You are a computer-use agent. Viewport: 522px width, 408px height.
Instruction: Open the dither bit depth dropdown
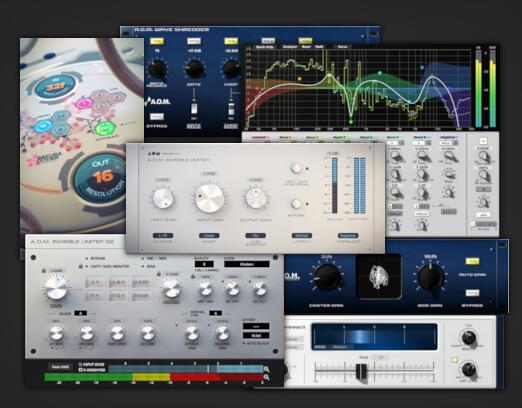coord(256,335)
